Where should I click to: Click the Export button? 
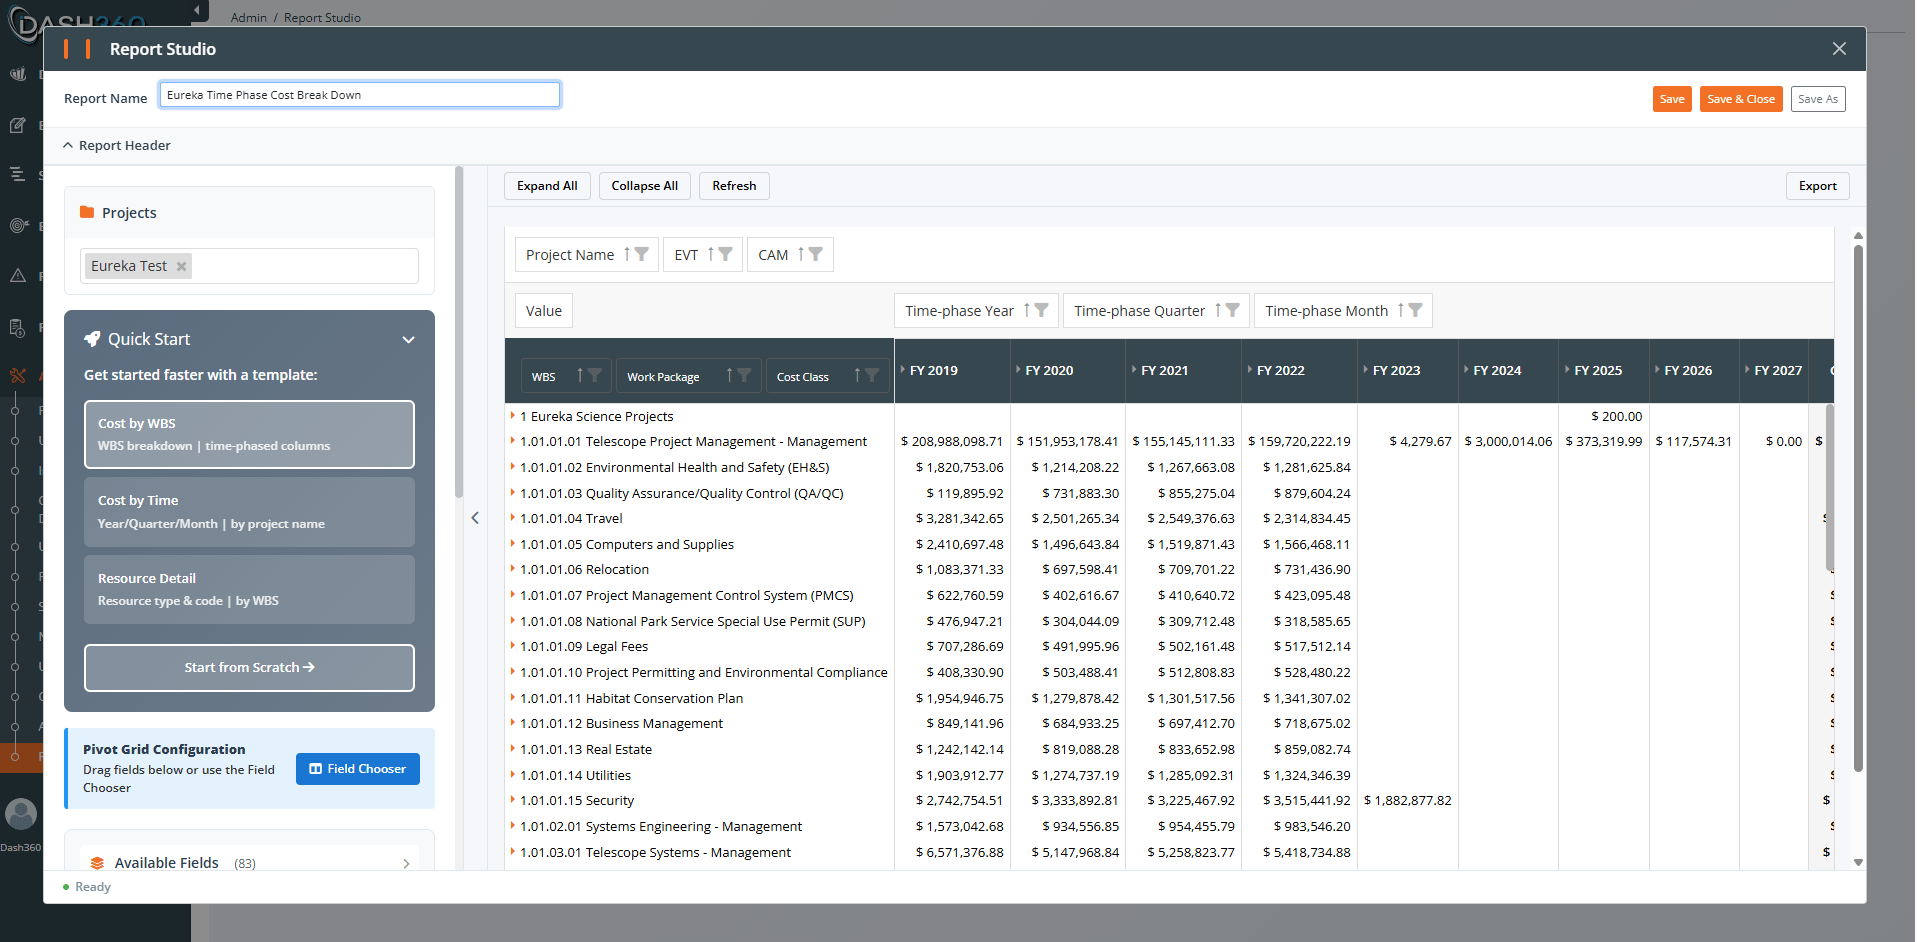(1818, 186)
